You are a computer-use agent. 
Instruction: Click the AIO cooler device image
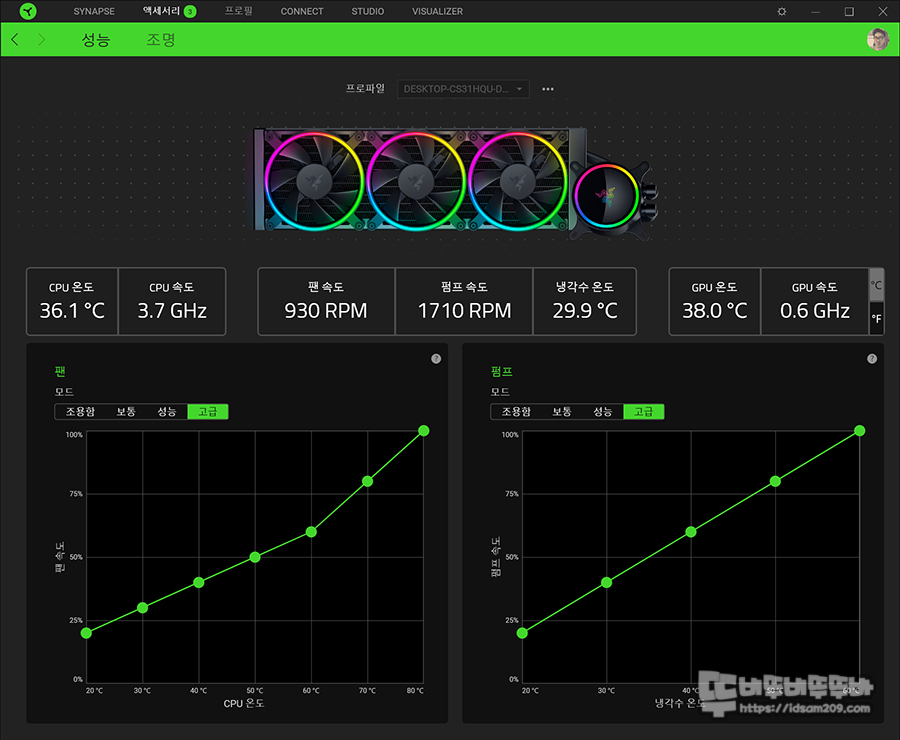(x=455, y=183)
